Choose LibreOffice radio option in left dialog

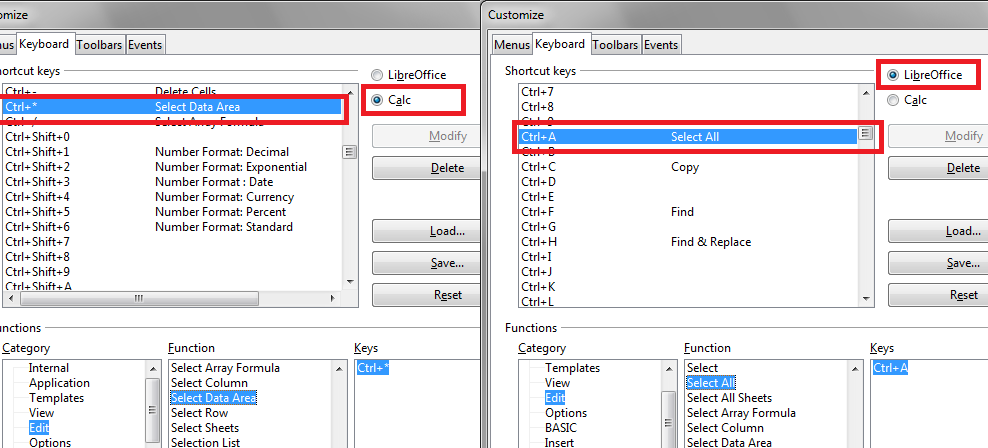tap(377, 75)
